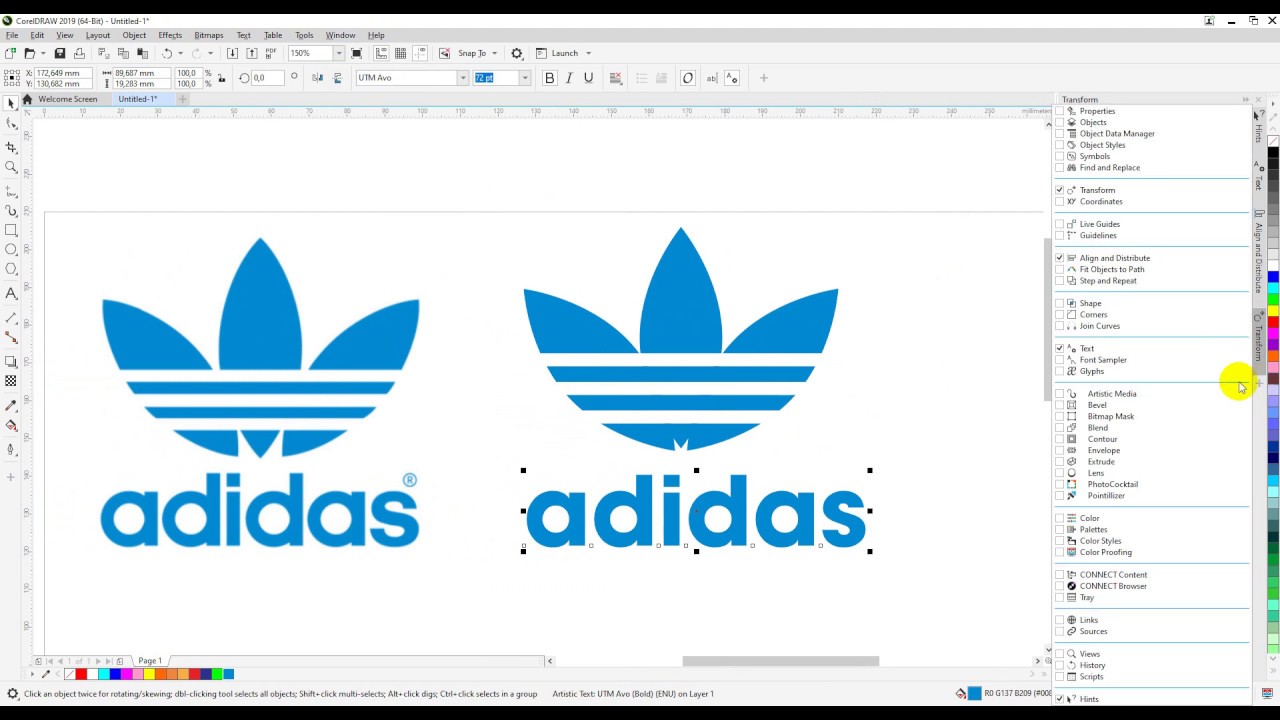Select the Page 1 tab
The image size is (1280, 720).
[x=150, y=661]
